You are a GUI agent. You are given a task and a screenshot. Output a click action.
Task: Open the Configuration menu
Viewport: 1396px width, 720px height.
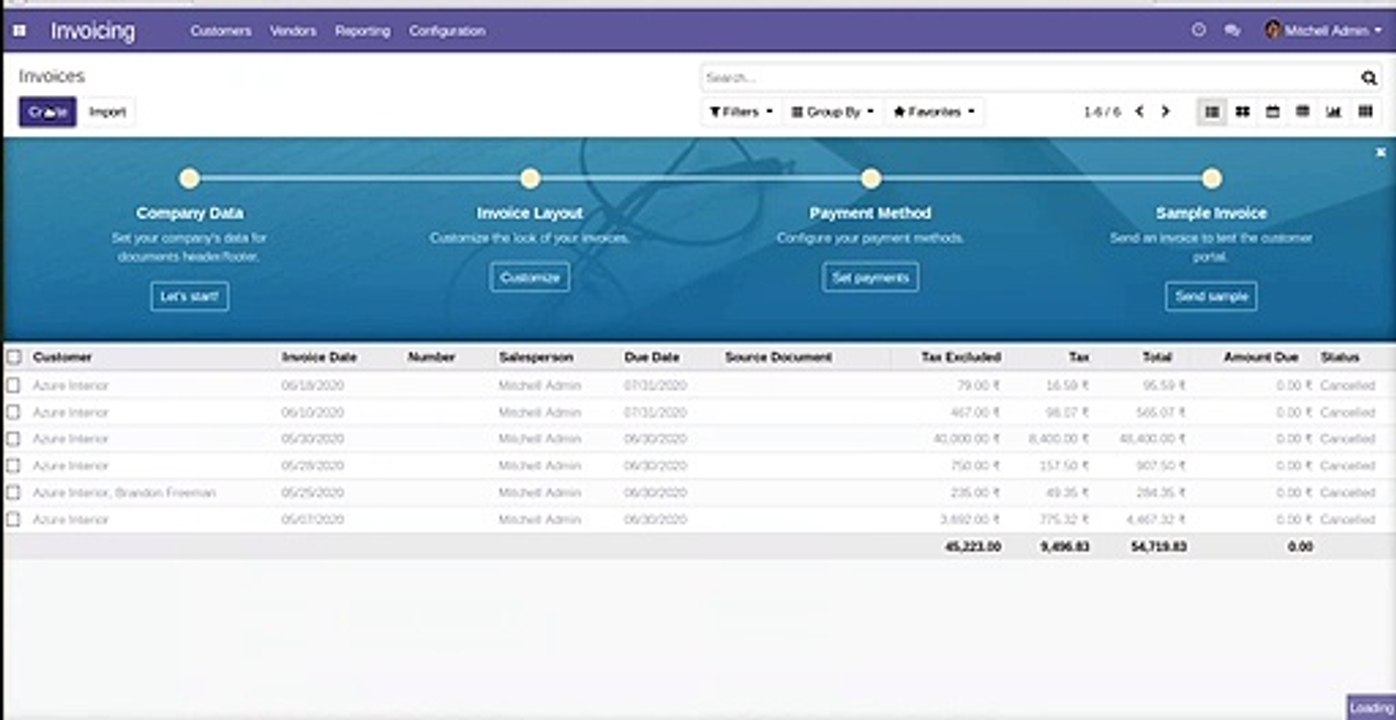coord(447,31)
